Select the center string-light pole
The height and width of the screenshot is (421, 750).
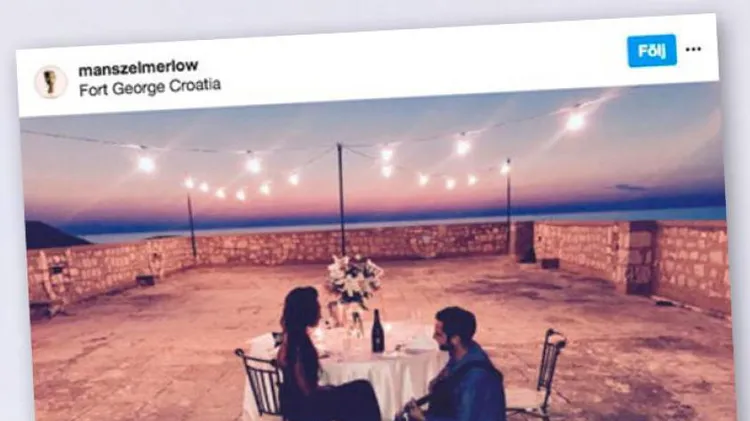(x=341, y=199)
